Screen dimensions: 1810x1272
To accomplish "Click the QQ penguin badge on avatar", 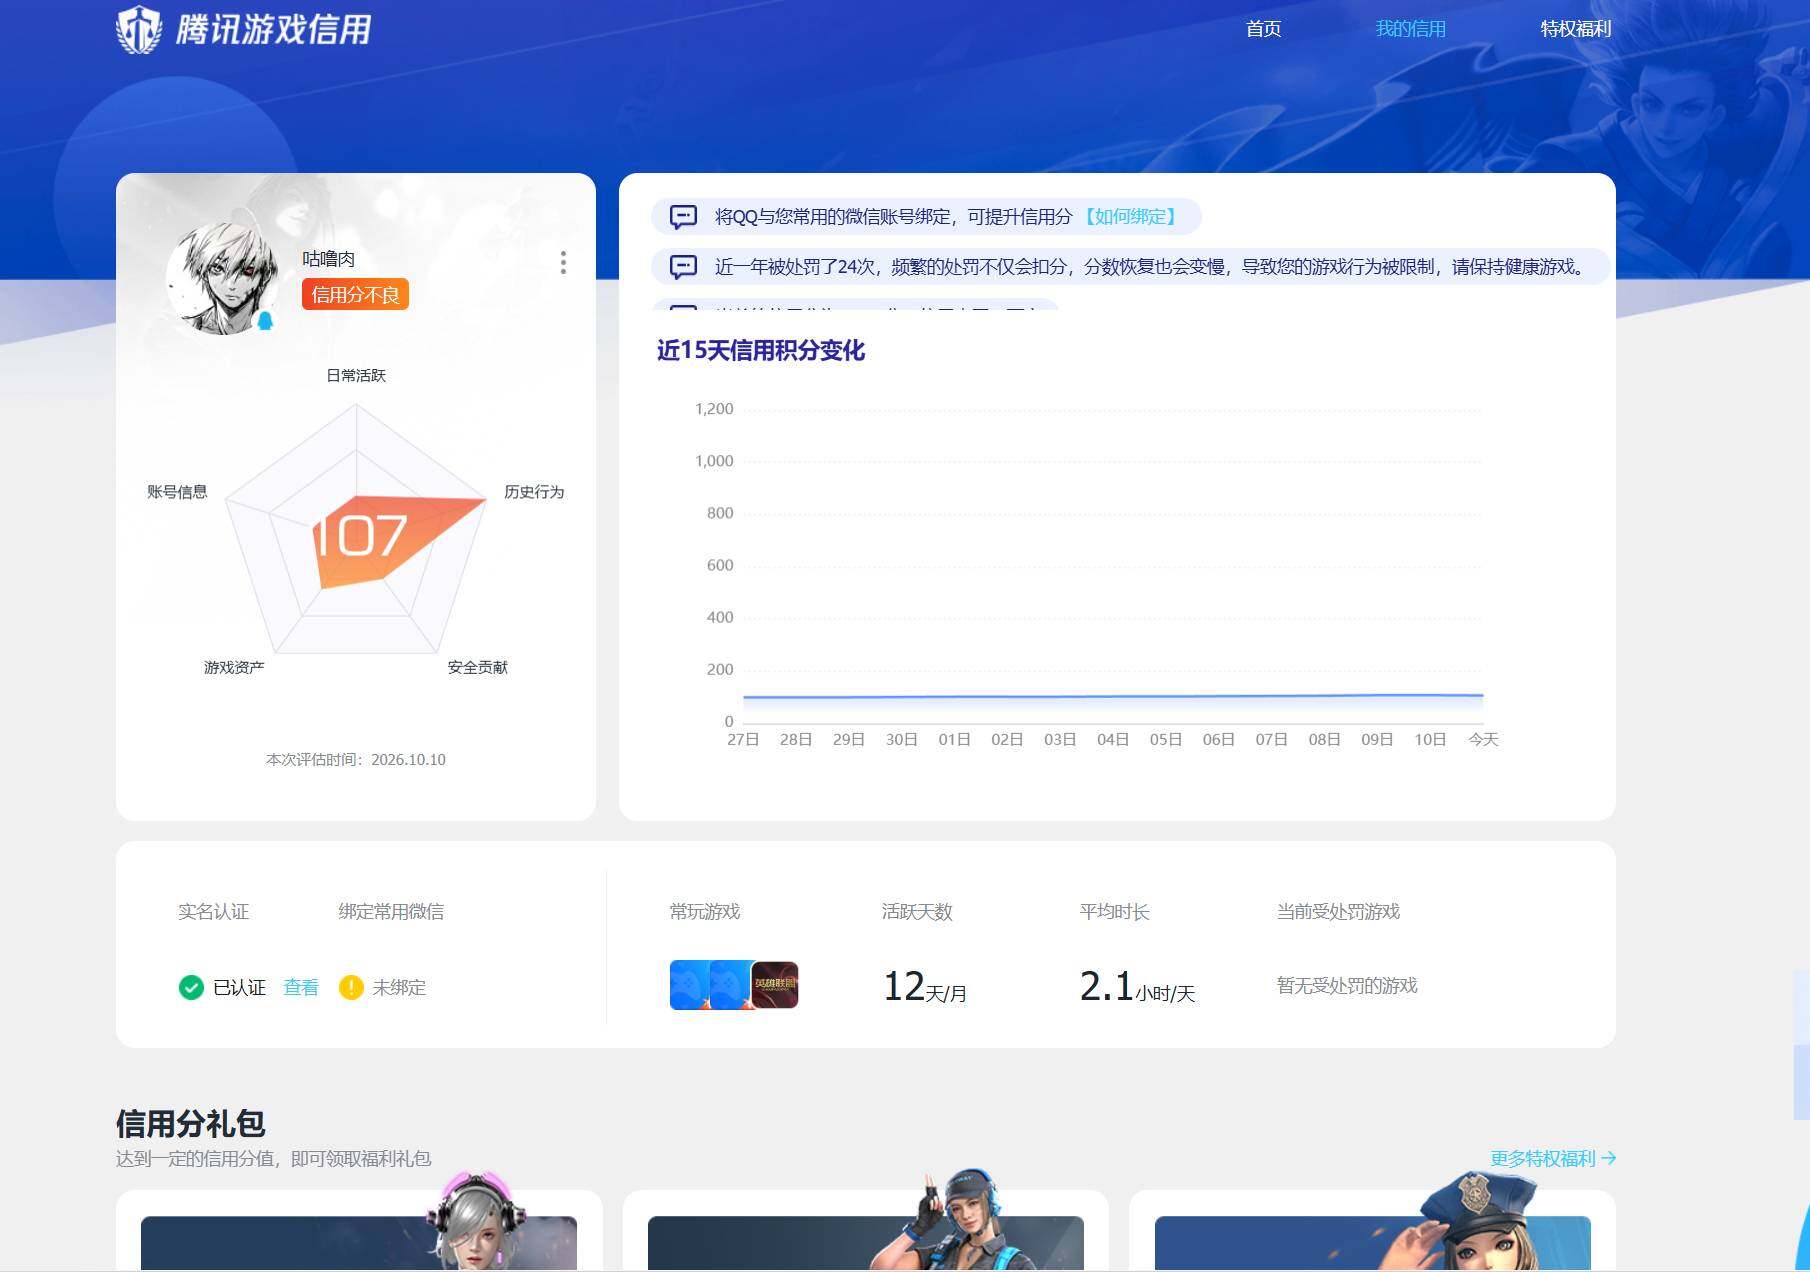I will pos(265,320).
